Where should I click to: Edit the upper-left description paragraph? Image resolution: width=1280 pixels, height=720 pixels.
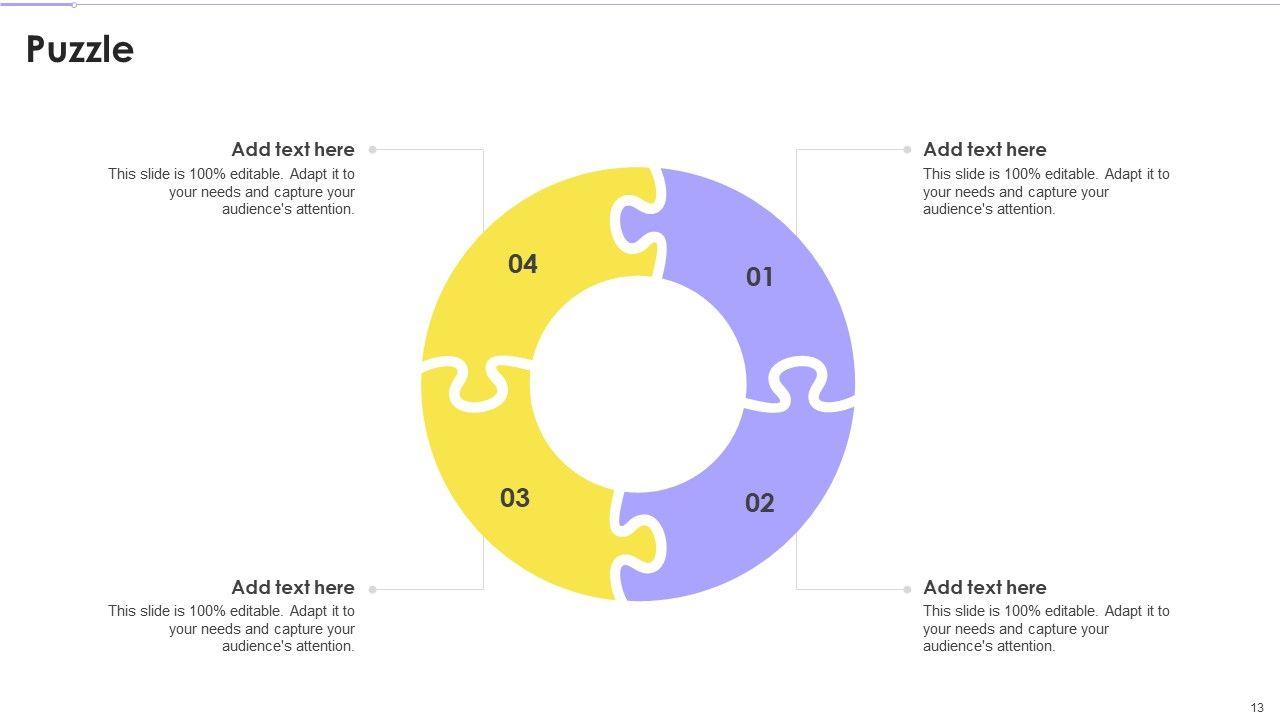pyautogui.click(x=232, y=191)
